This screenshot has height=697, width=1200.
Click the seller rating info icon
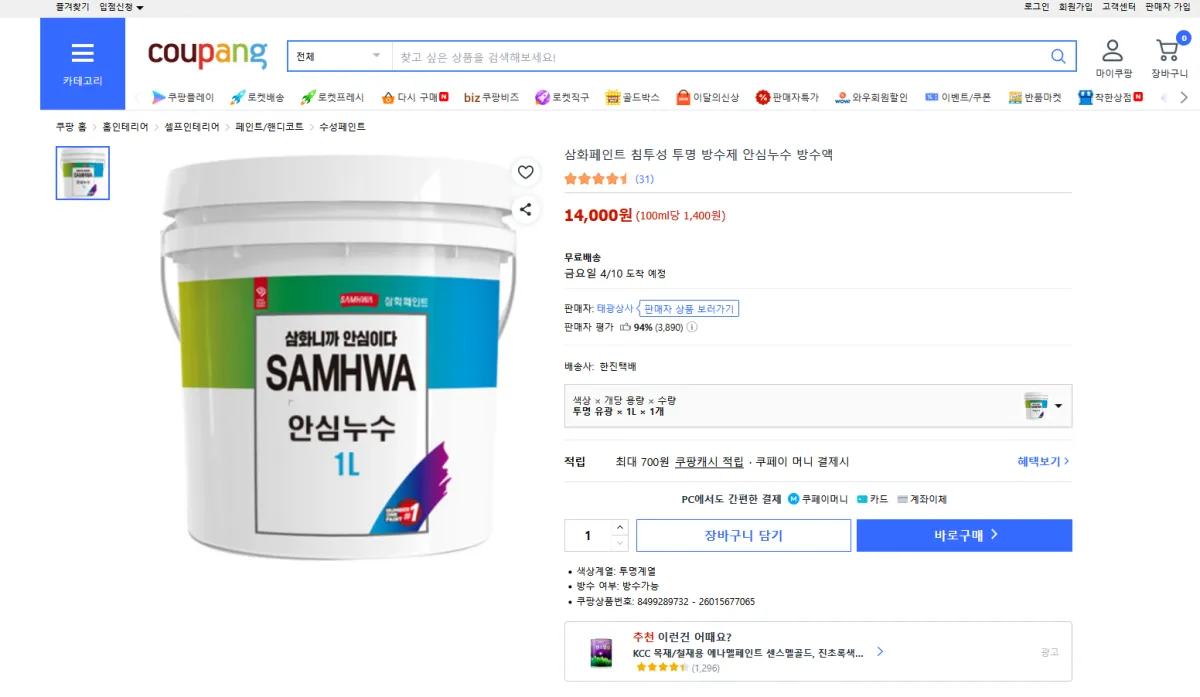click(692, 327)
